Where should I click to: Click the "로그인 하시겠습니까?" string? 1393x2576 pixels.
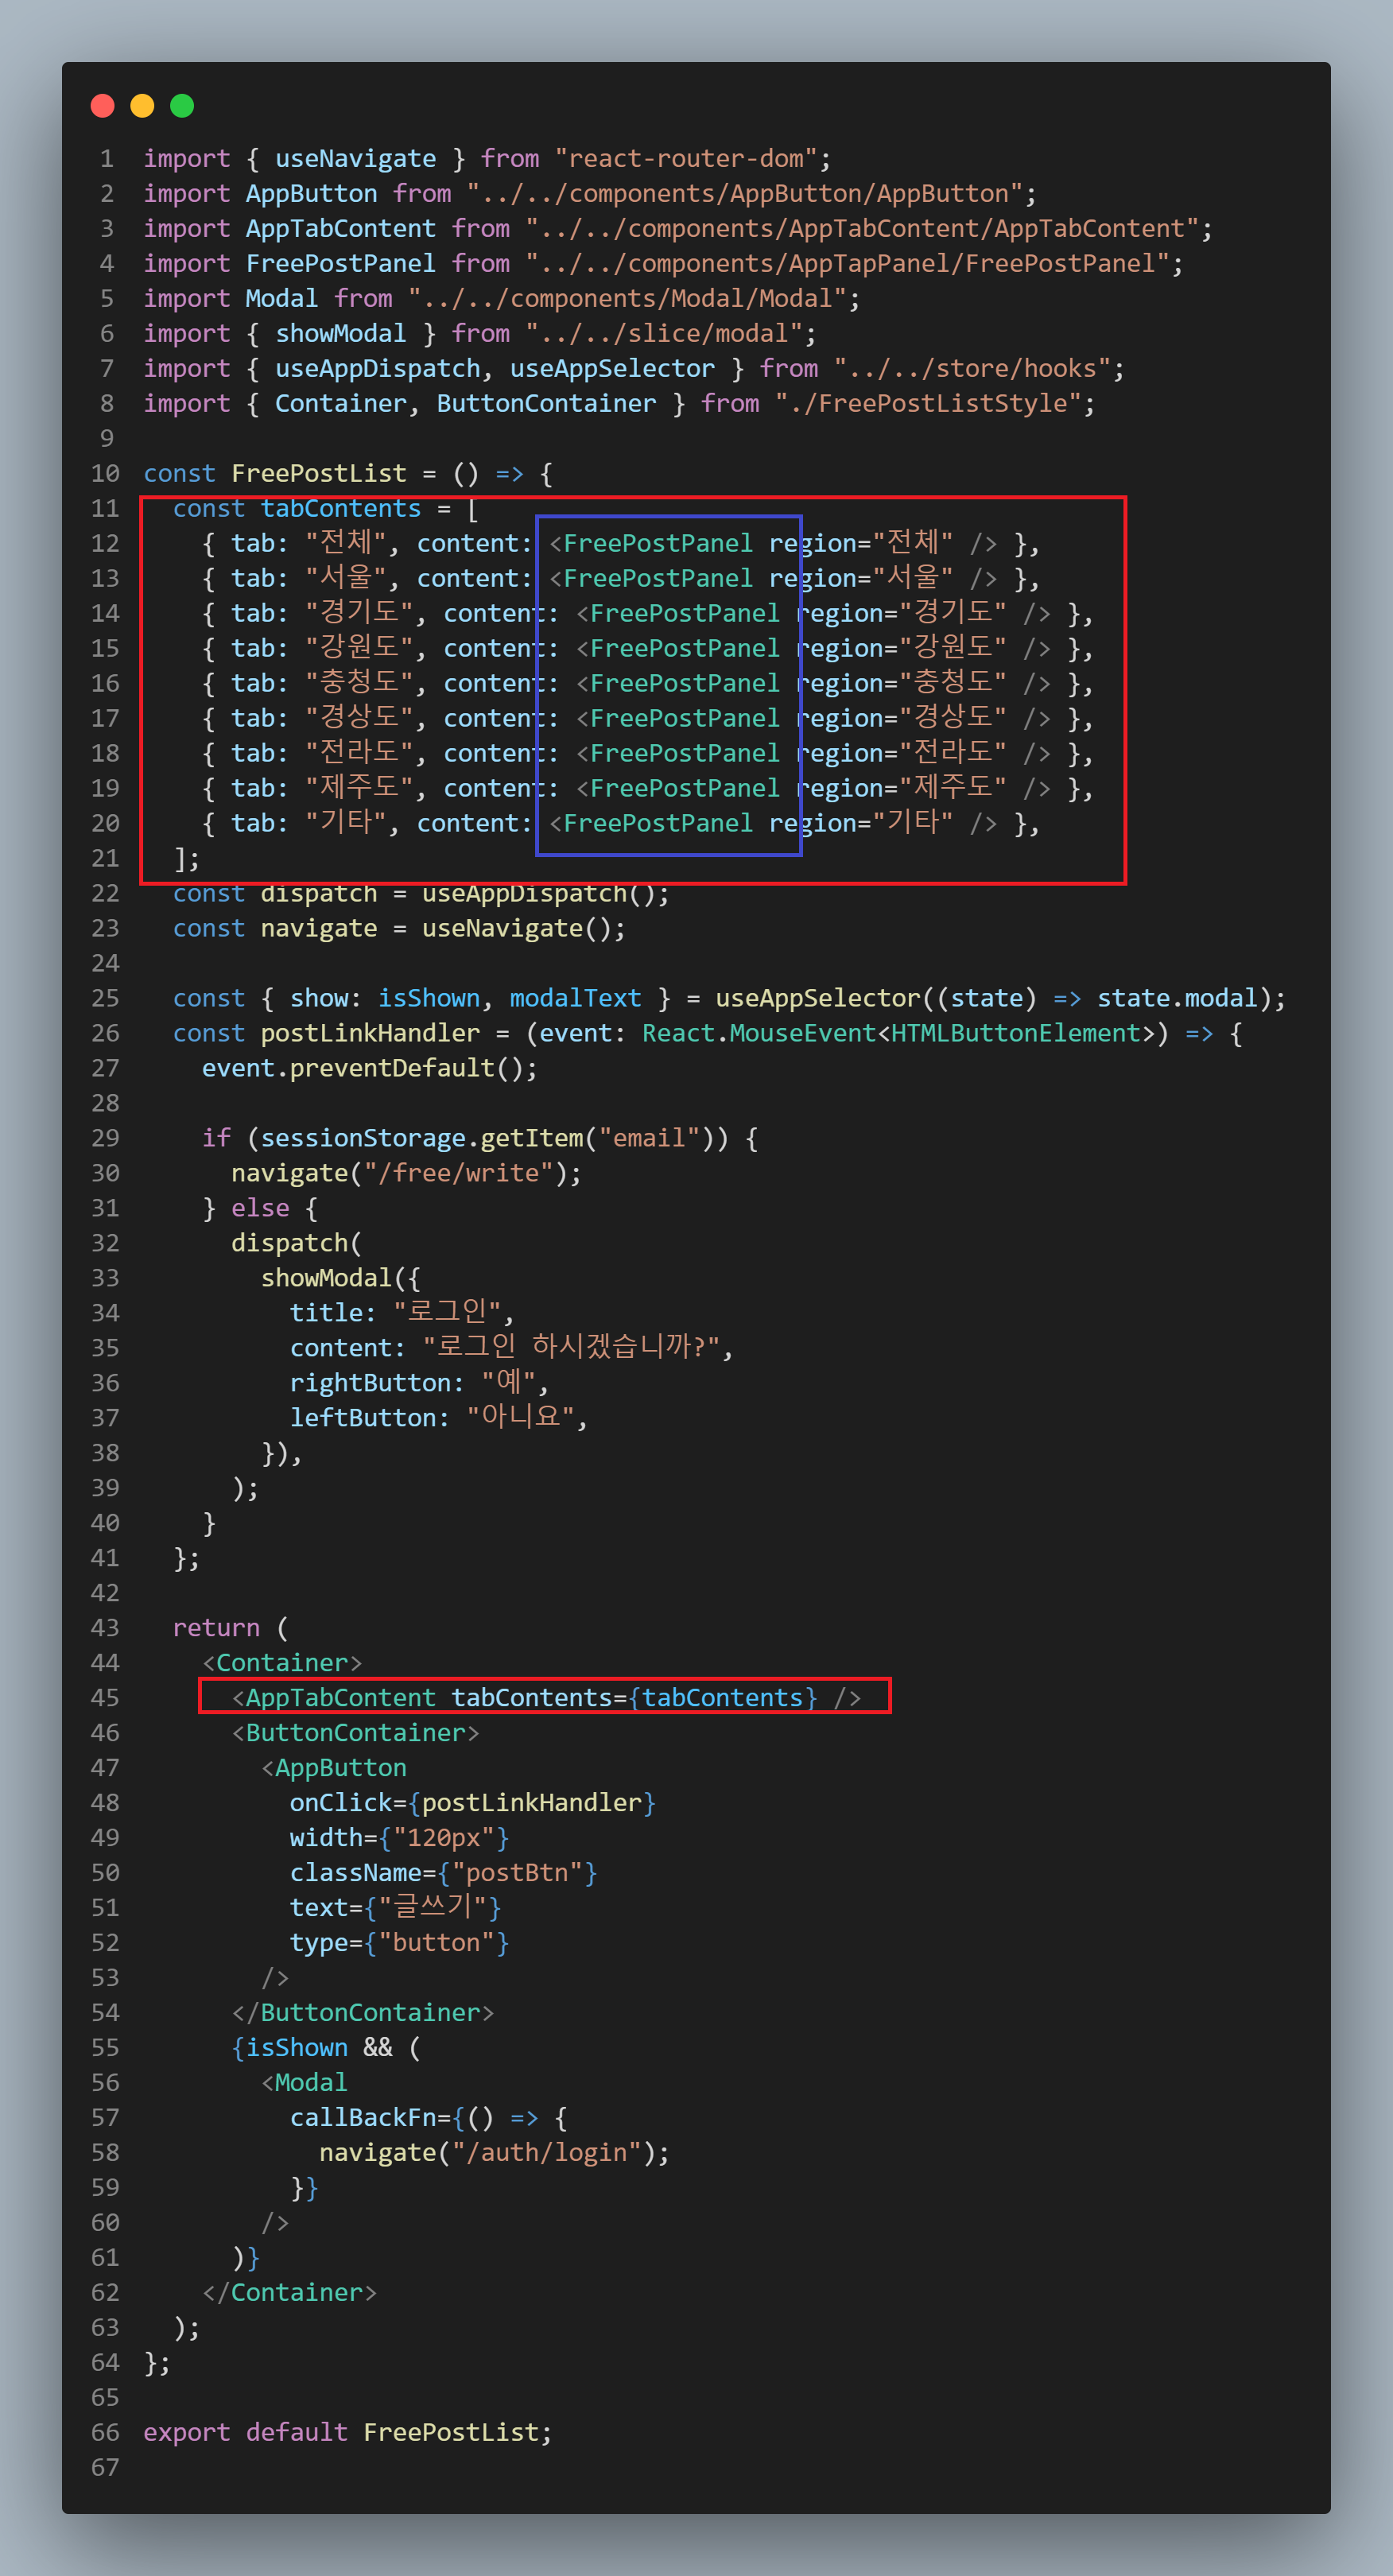tap(570, 1348)
